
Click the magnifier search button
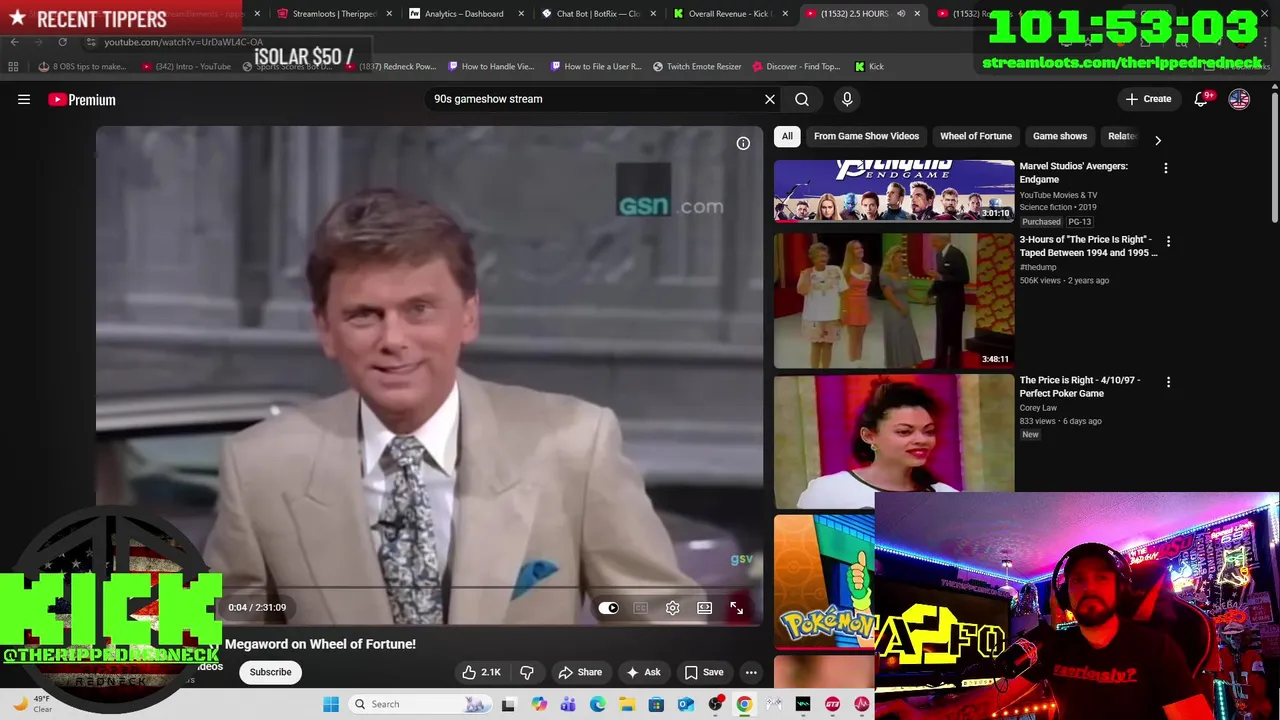[802, 99]
